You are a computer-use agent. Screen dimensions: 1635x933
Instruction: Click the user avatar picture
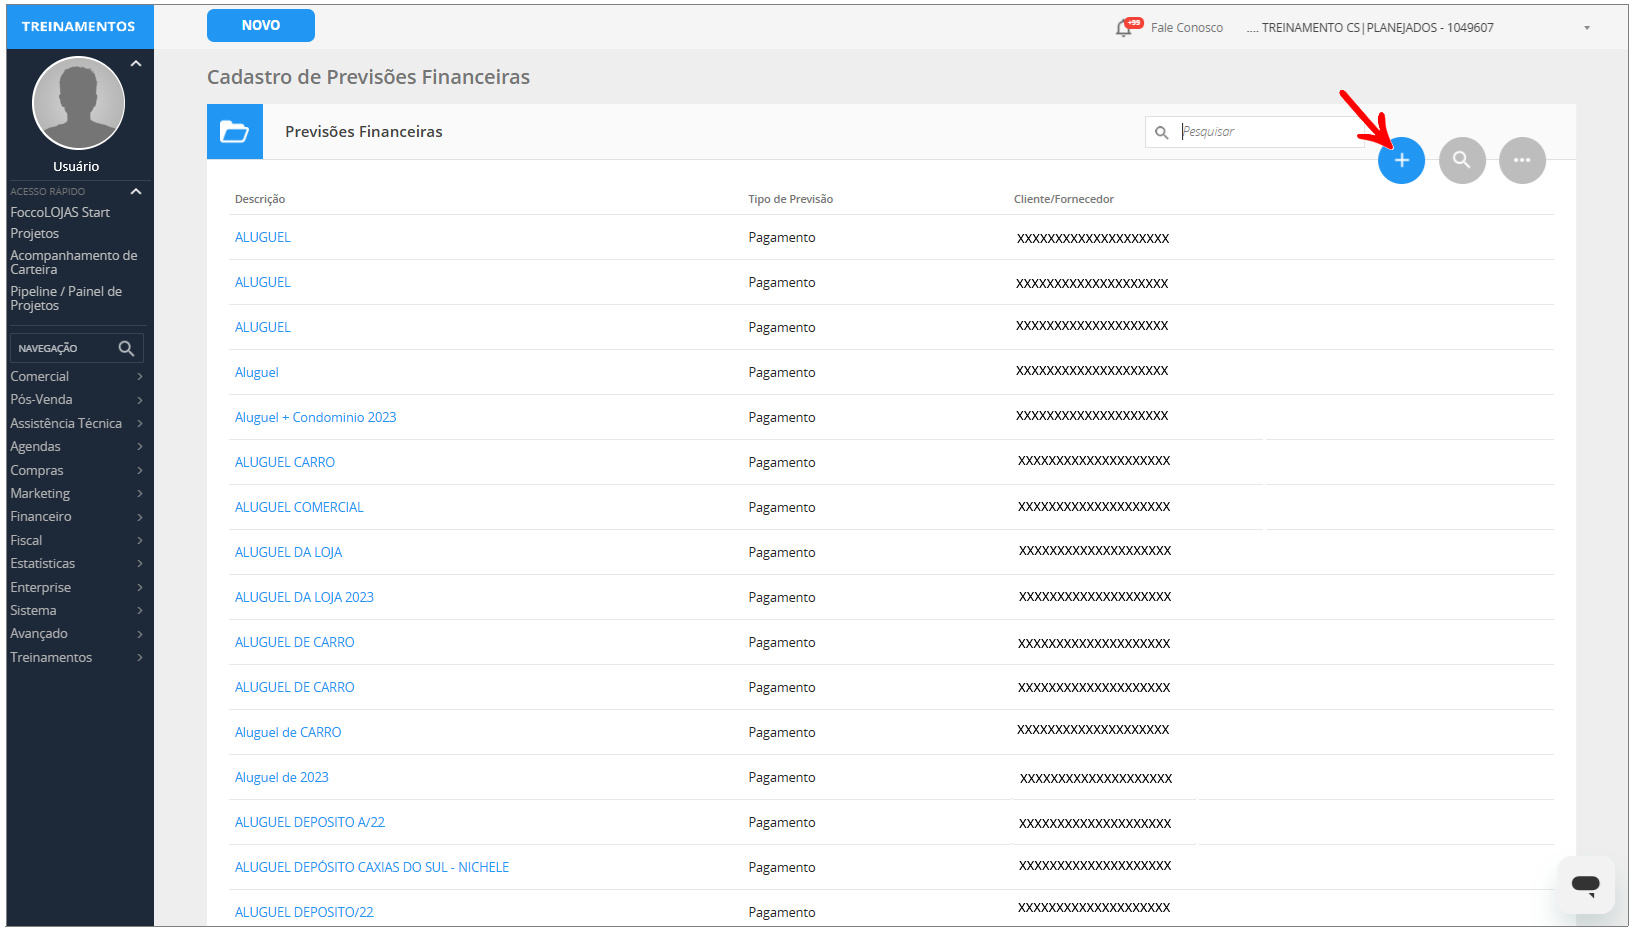click(x=78, y=103)
